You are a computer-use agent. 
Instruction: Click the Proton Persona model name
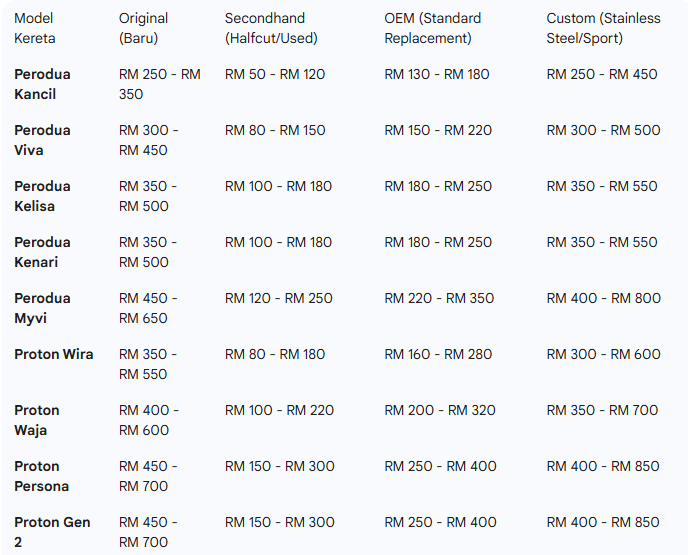42,476
